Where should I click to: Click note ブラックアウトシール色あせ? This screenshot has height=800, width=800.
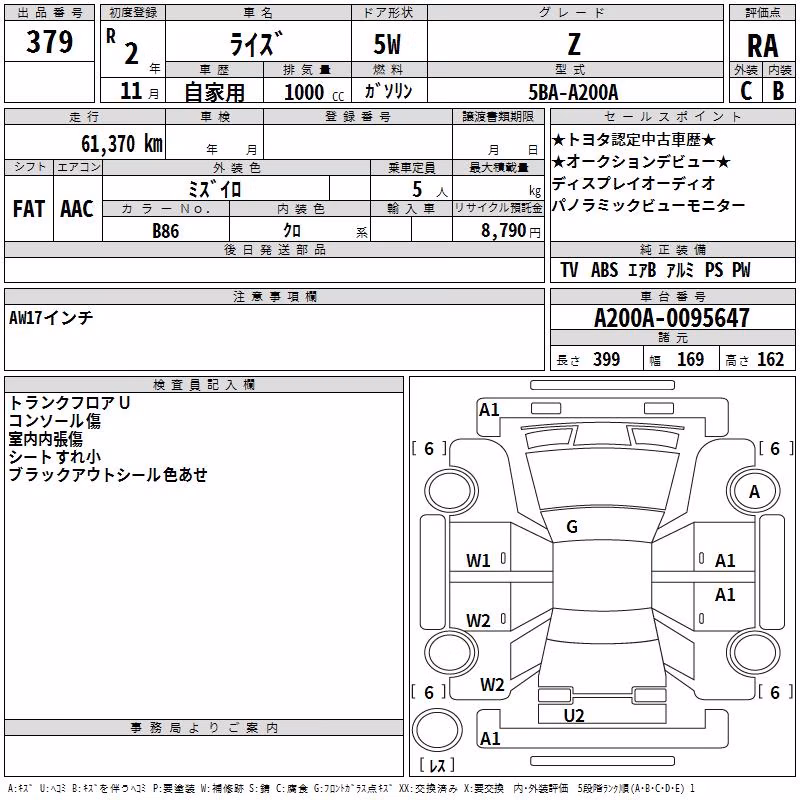pyautogui.click(x=108, y=474)
